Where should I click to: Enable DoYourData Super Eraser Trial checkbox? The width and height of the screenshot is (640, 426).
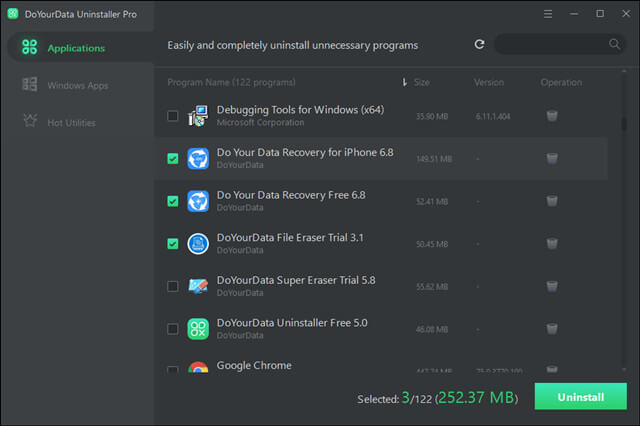click(x=173, y=286)
